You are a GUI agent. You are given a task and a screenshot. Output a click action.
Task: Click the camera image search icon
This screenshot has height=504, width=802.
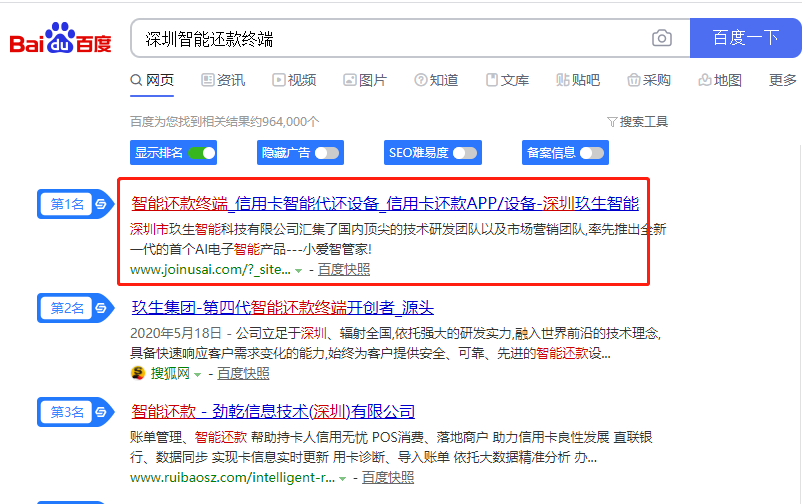pyautogui.click(x=661, y=38)
